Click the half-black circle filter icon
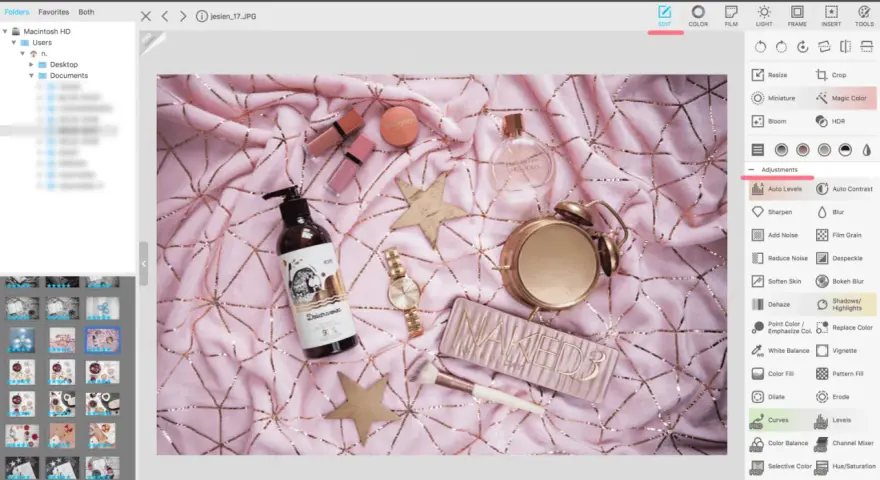This screenshot has height=480, width=880. pos(845,149)
